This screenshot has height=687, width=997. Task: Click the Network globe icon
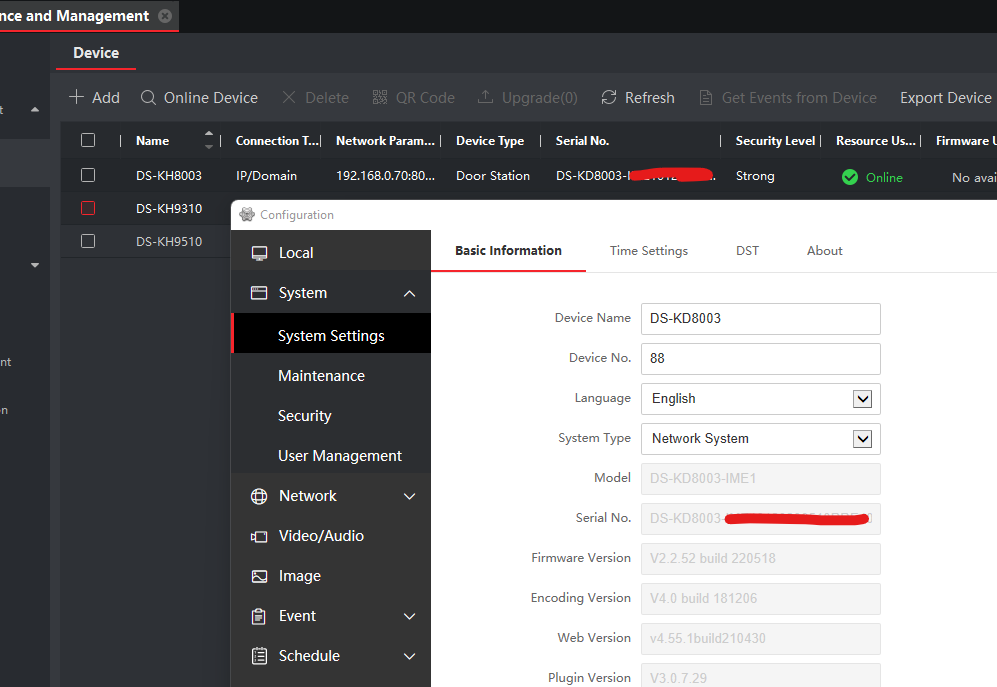(259, 496)
